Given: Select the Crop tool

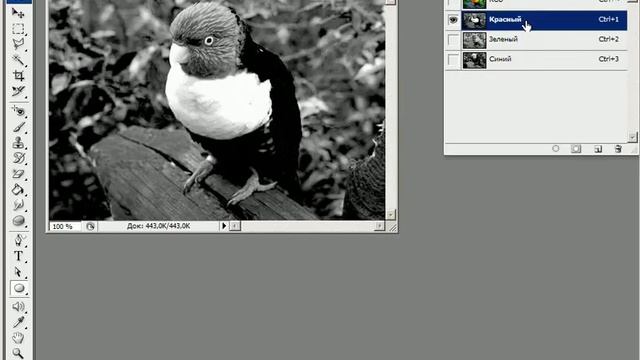Looking at the screenshot, I should [18, 76].
